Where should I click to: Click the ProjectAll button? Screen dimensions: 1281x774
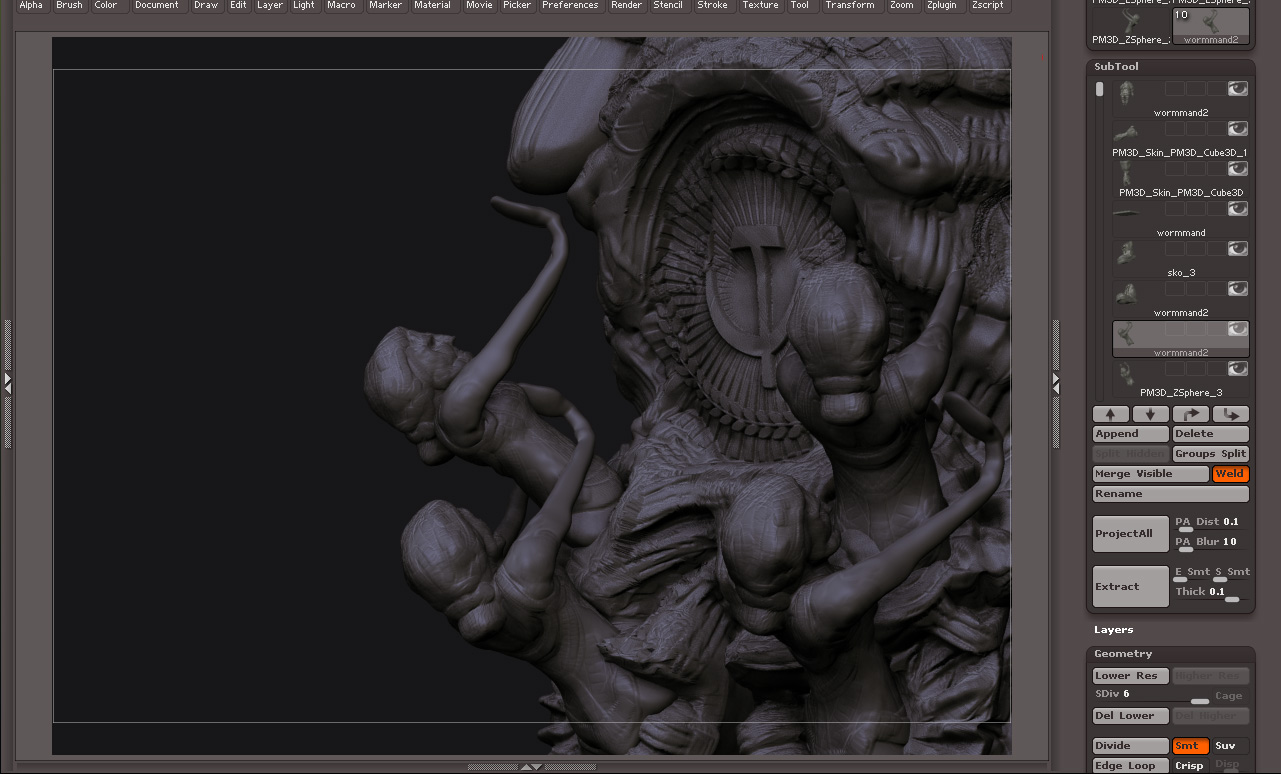pyautogui.click(x=1131, y=534)
